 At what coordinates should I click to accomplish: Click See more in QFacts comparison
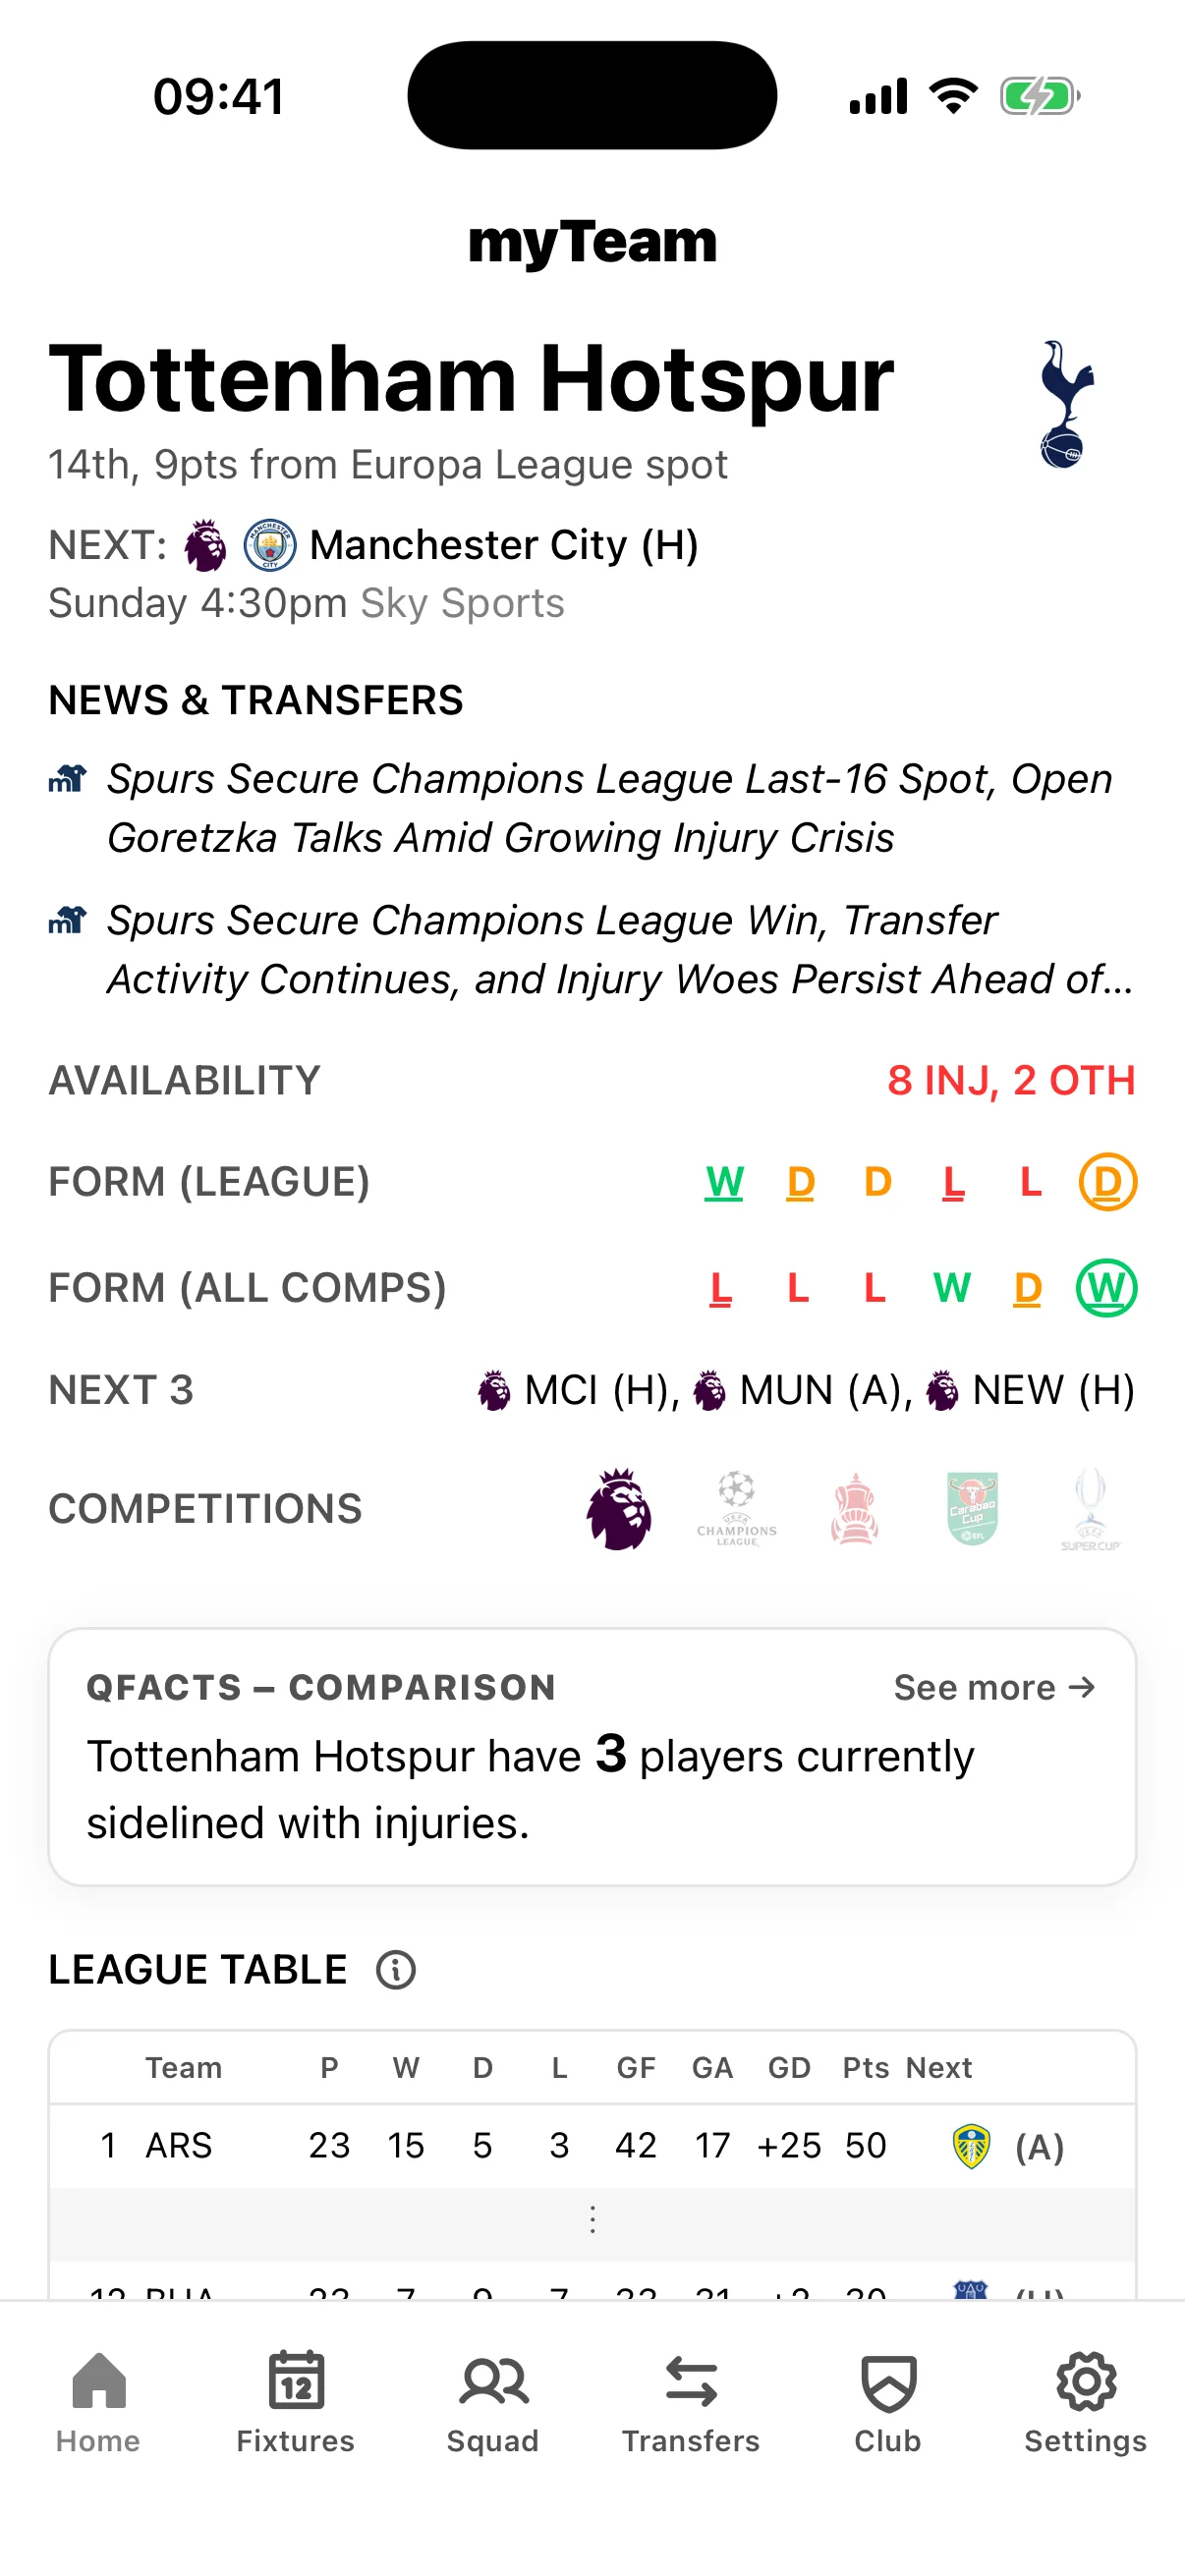point(992,1687)
